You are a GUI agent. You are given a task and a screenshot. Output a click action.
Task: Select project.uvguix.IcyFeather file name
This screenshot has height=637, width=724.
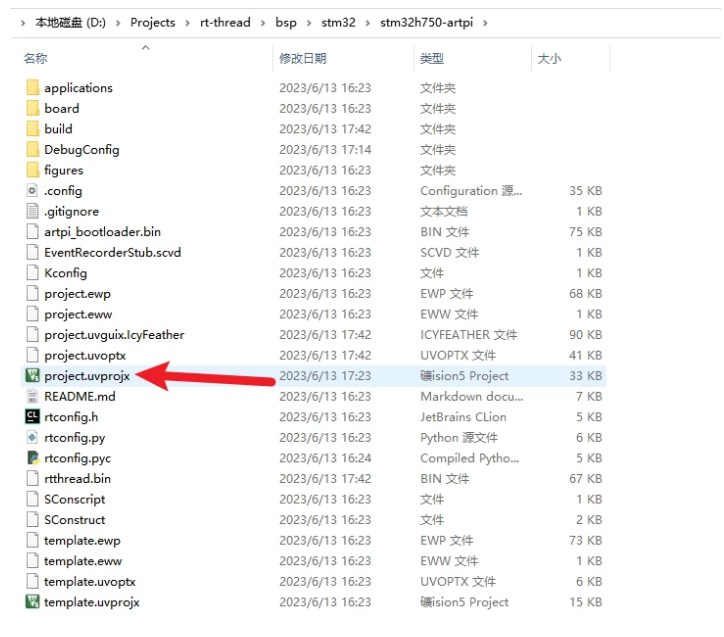coord(114,335)
